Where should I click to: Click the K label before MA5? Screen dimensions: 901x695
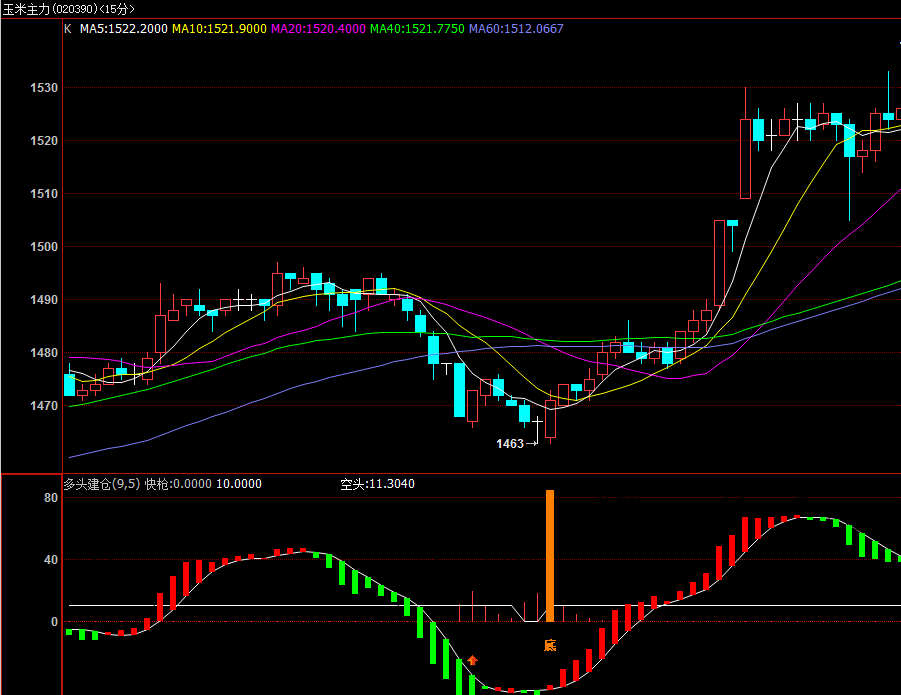[x=68, y=29]
